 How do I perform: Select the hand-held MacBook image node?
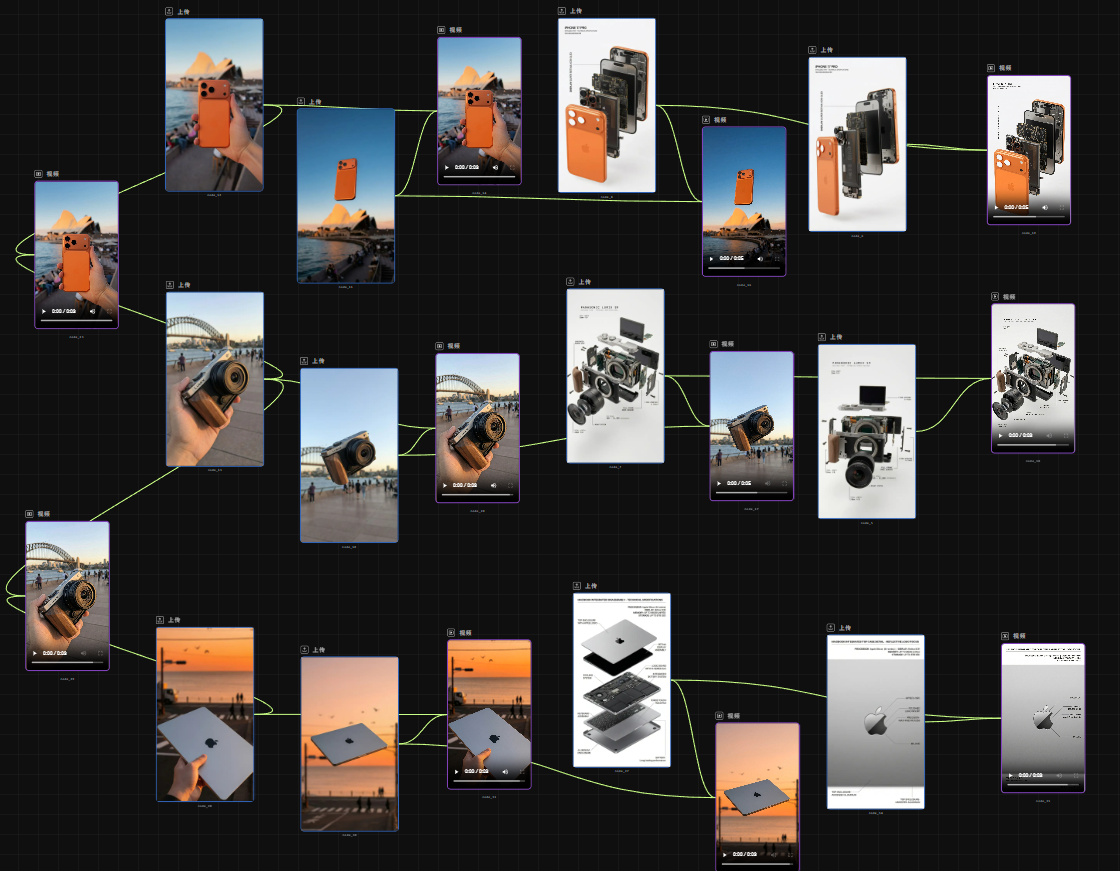point(204,714)
